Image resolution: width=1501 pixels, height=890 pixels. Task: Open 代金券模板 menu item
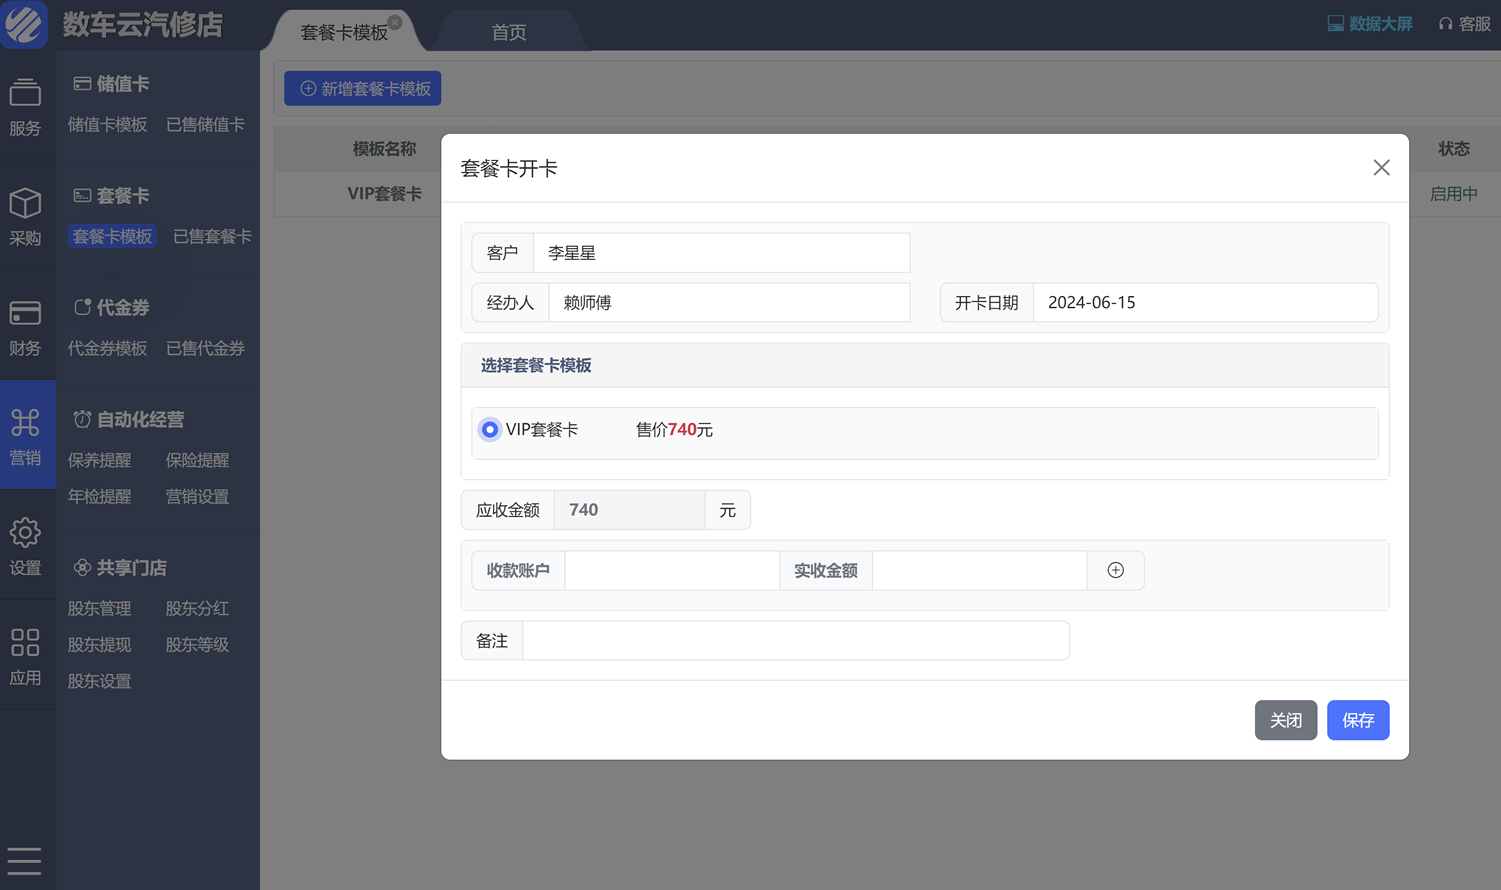107,349
